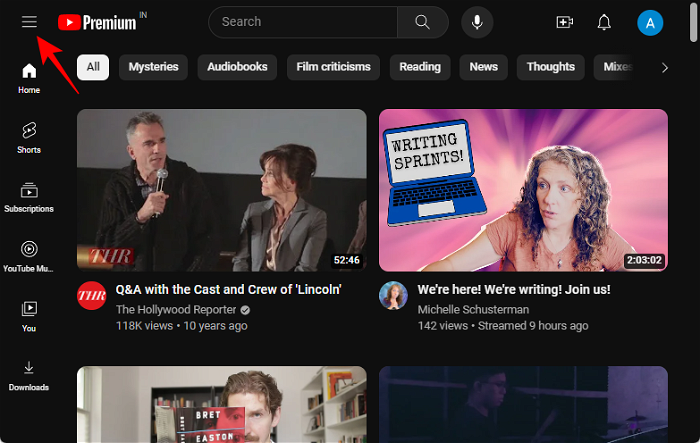Click the 142 views • Streamed 9 hours ago text
Screen dimensions: 700x443
coord(503,326)
